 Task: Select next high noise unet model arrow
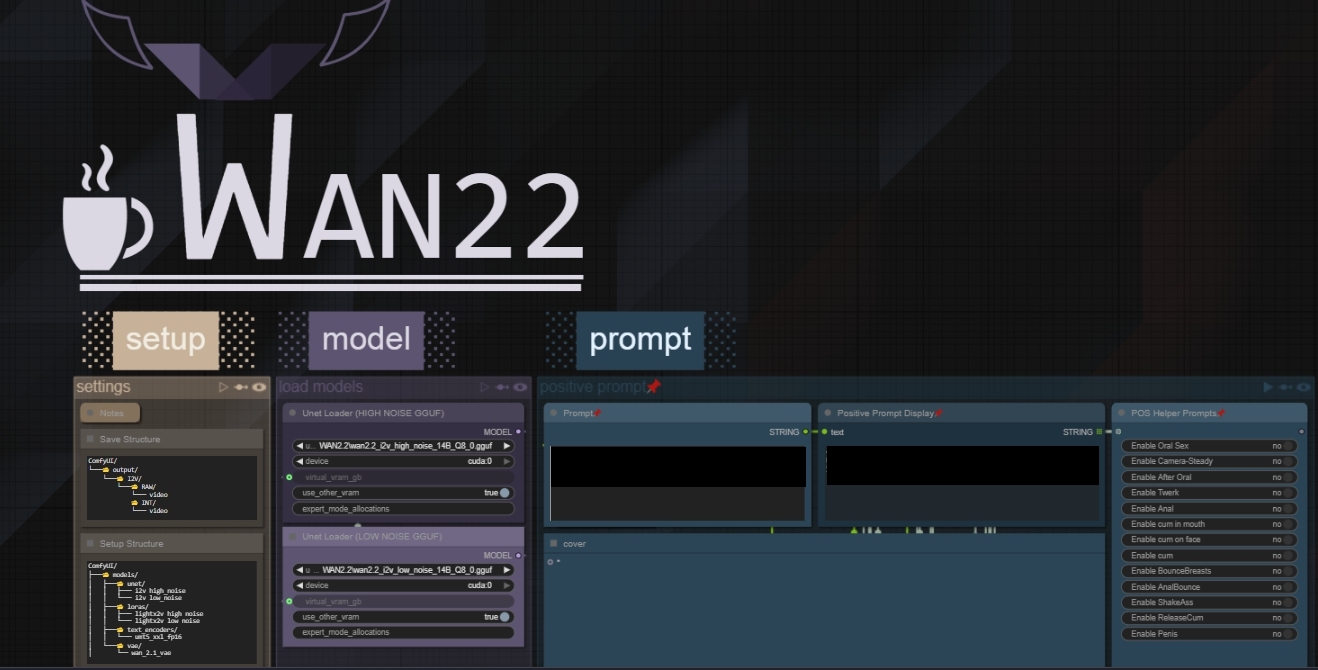507,446
